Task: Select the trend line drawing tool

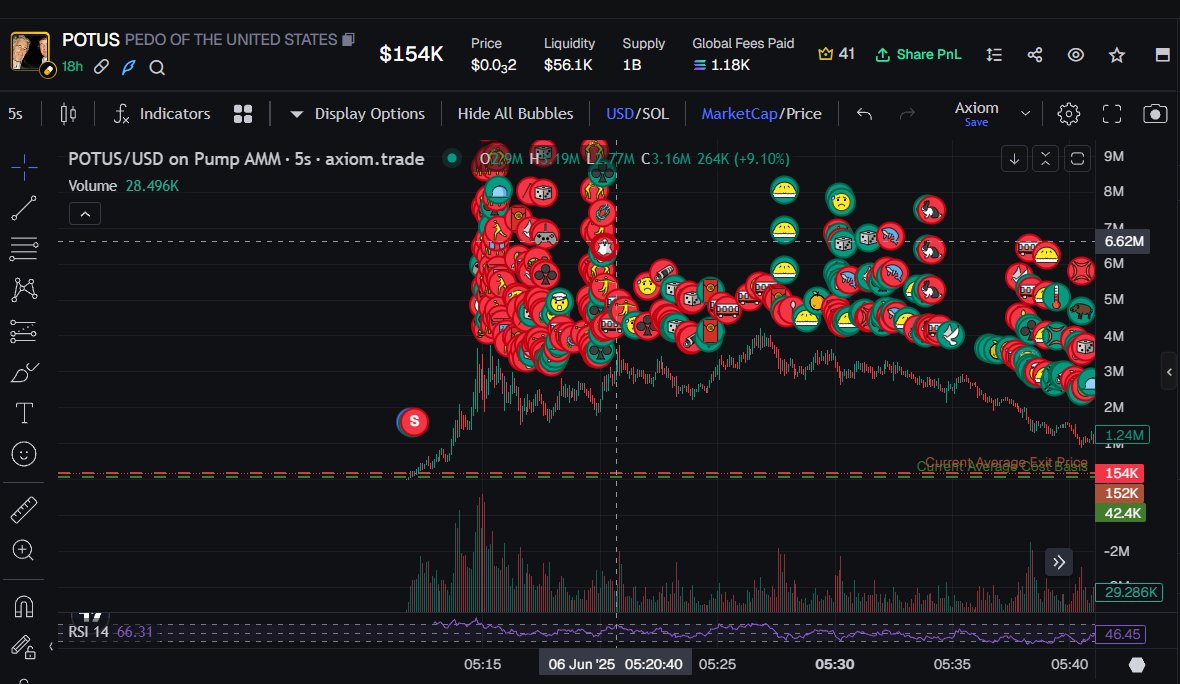Action: tap(24, 208)
